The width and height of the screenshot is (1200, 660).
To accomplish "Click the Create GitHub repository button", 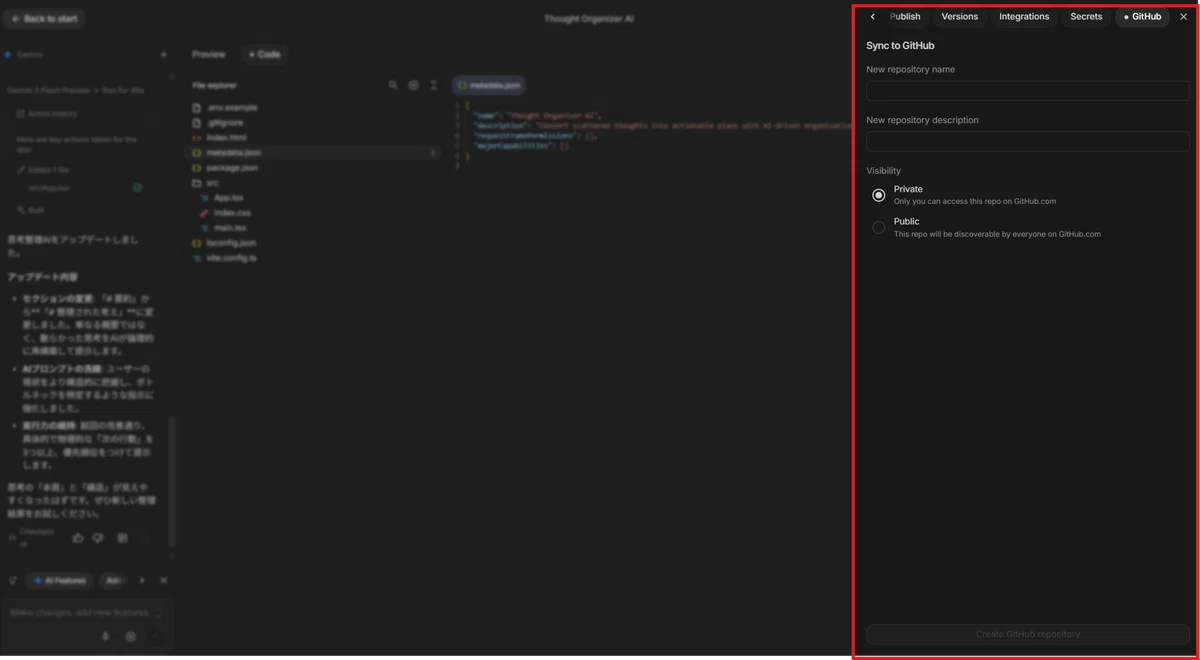I will tap(1028, 634).
